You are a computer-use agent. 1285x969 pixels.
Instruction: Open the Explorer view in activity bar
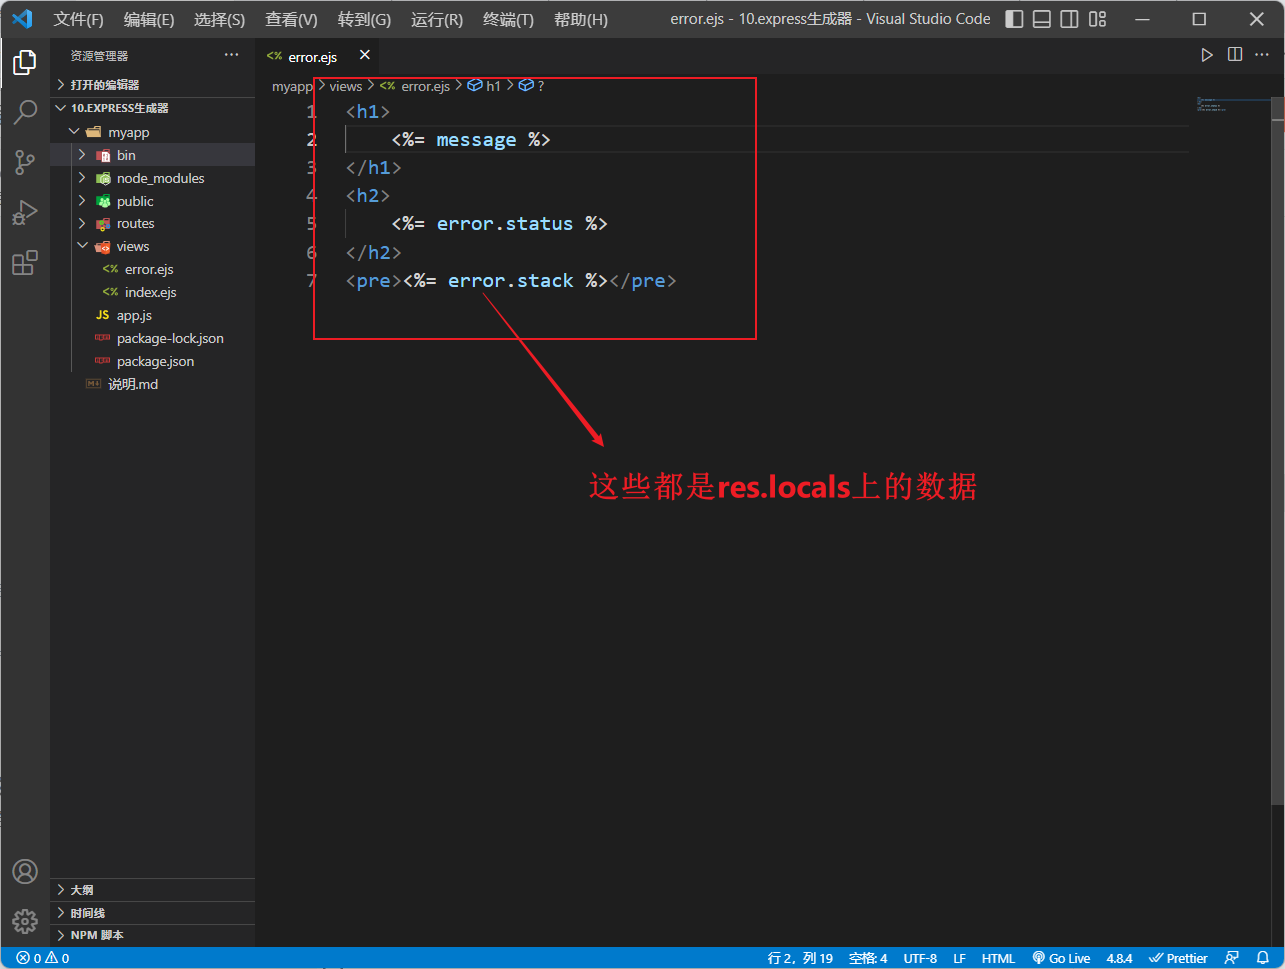25,63
